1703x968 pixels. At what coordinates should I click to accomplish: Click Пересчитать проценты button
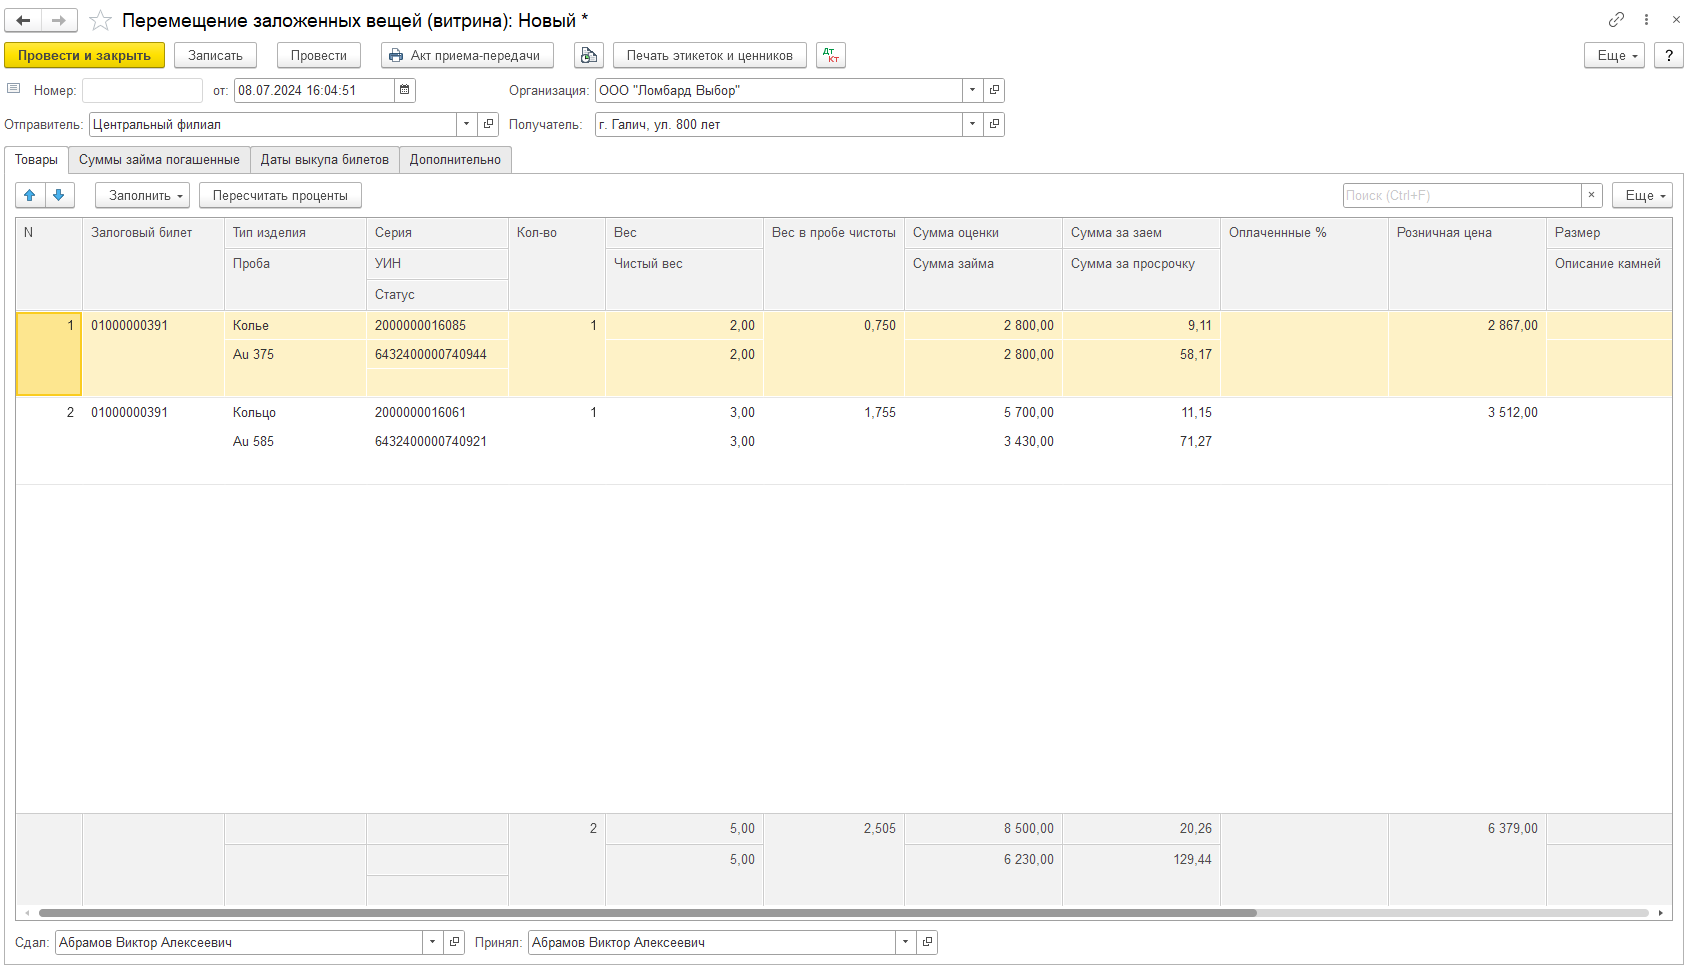pyautogui.click(x=280, y=195)
